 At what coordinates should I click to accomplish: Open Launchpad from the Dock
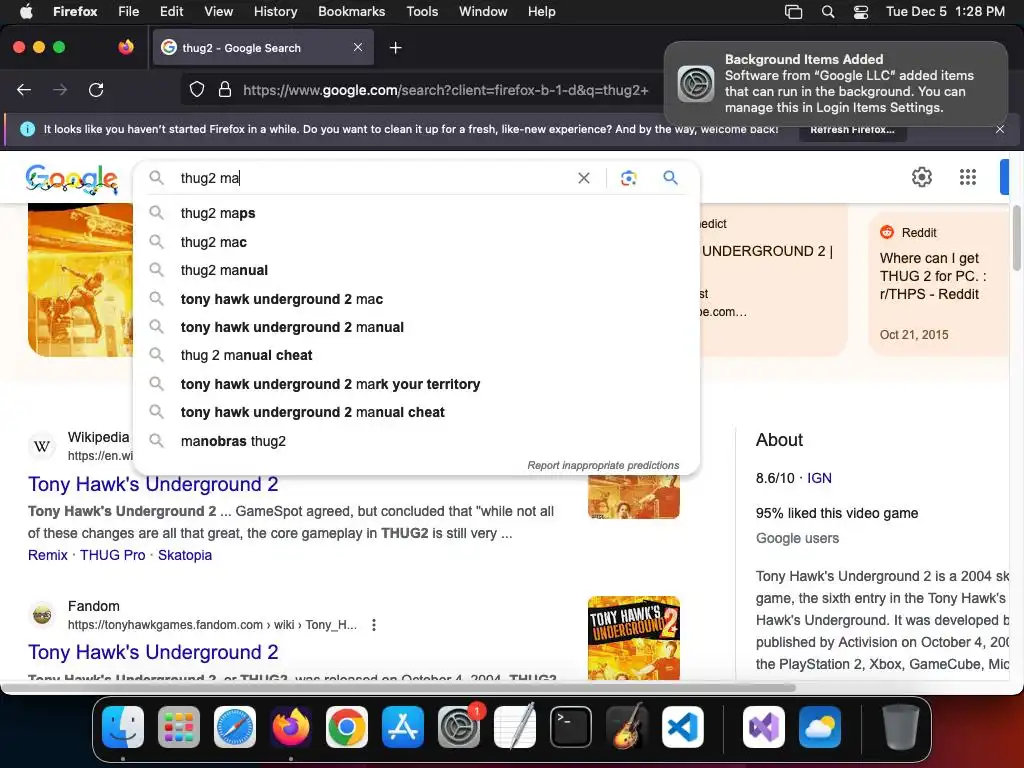(x=179, y=727)
